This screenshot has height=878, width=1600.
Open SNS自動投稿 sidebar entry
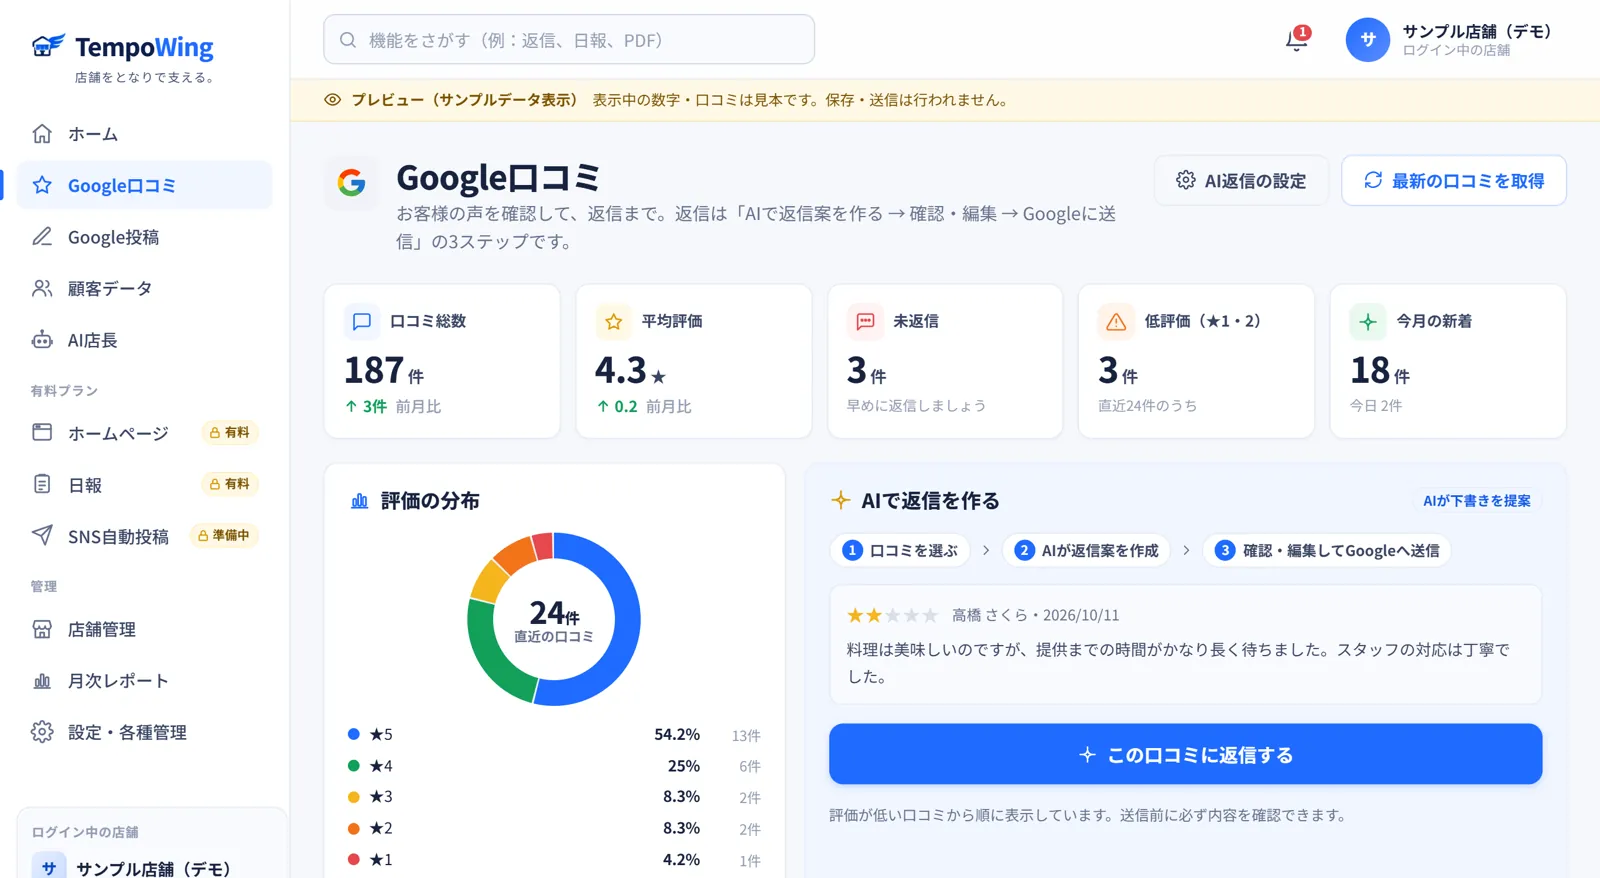tap(144, 536)
